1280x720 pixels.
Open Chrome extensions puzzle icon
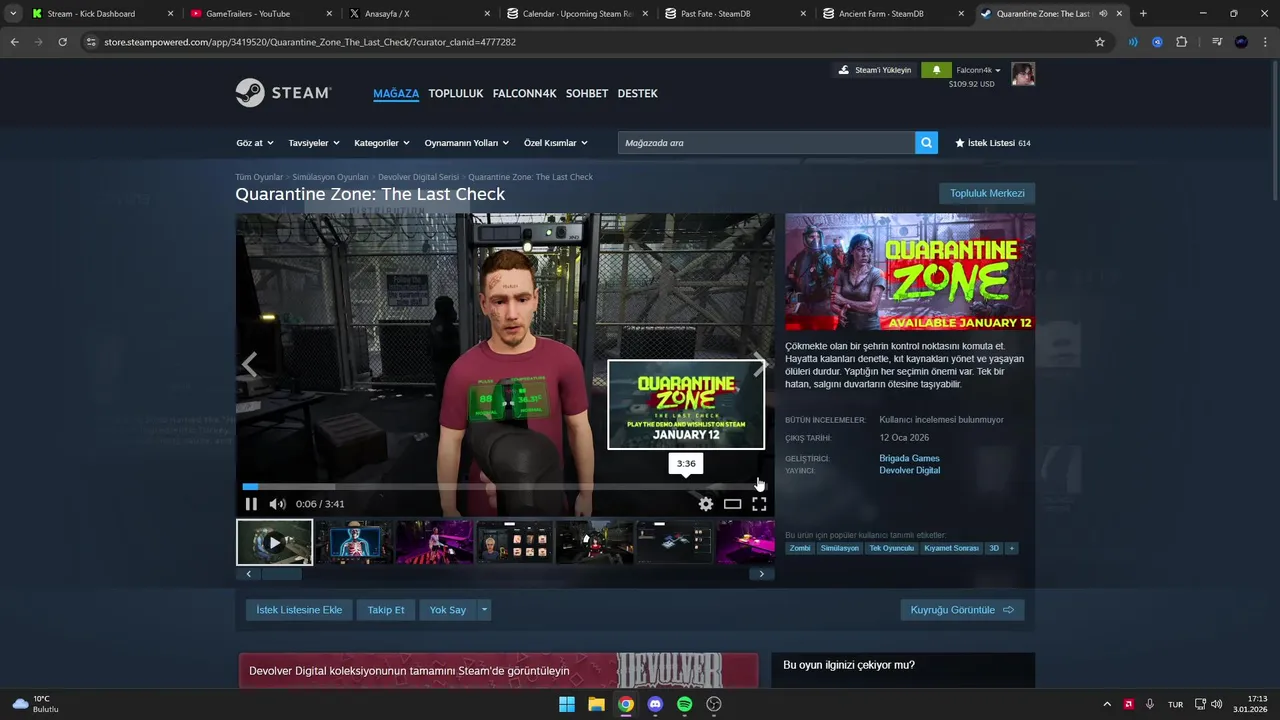pos(1181,42)
